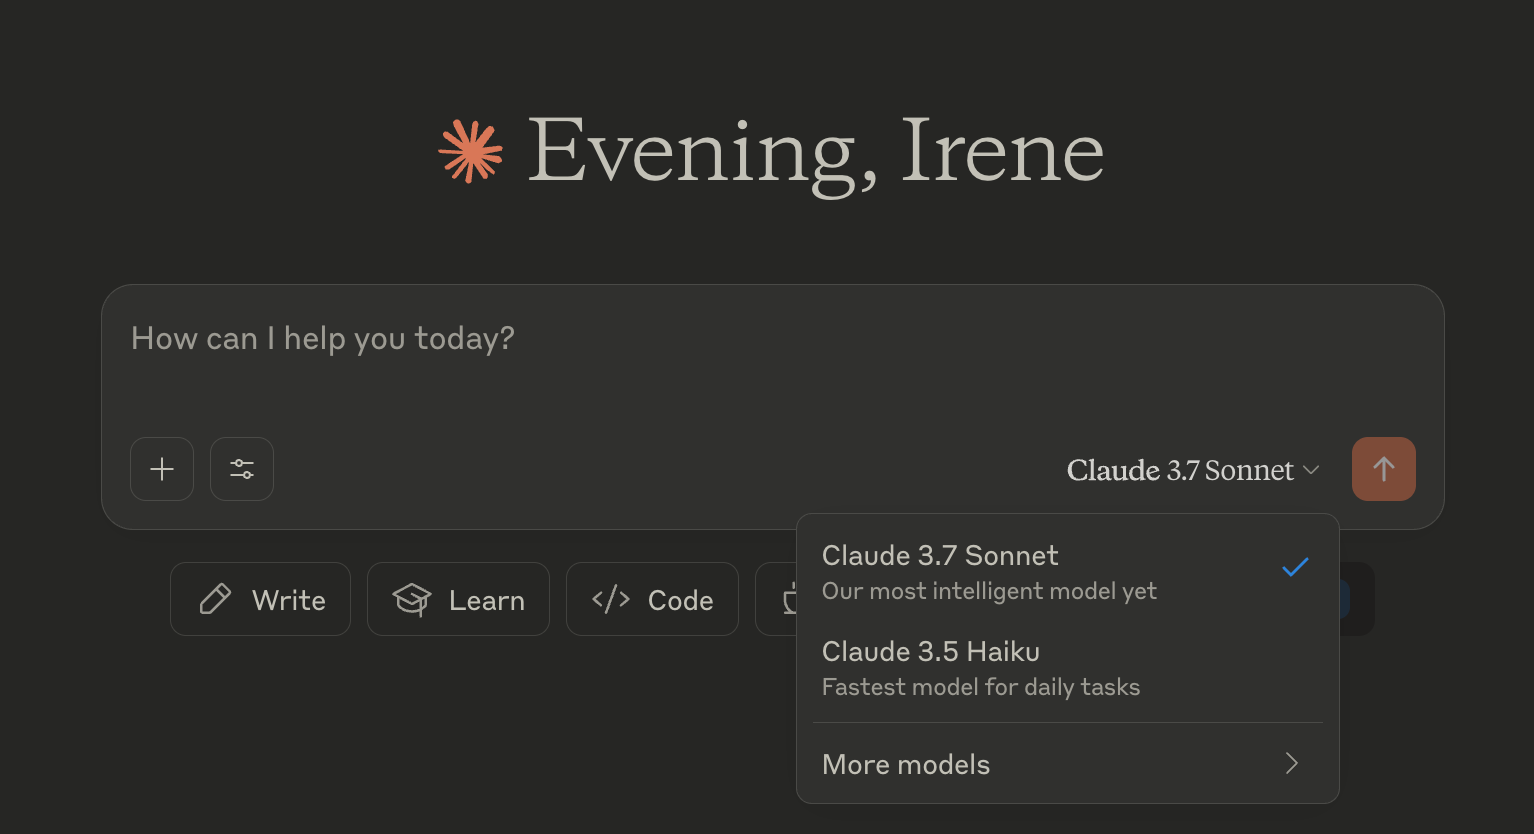Click the Learn suggestion button
The height and width of the screenshot is (834, 1534).
point(458,600)
